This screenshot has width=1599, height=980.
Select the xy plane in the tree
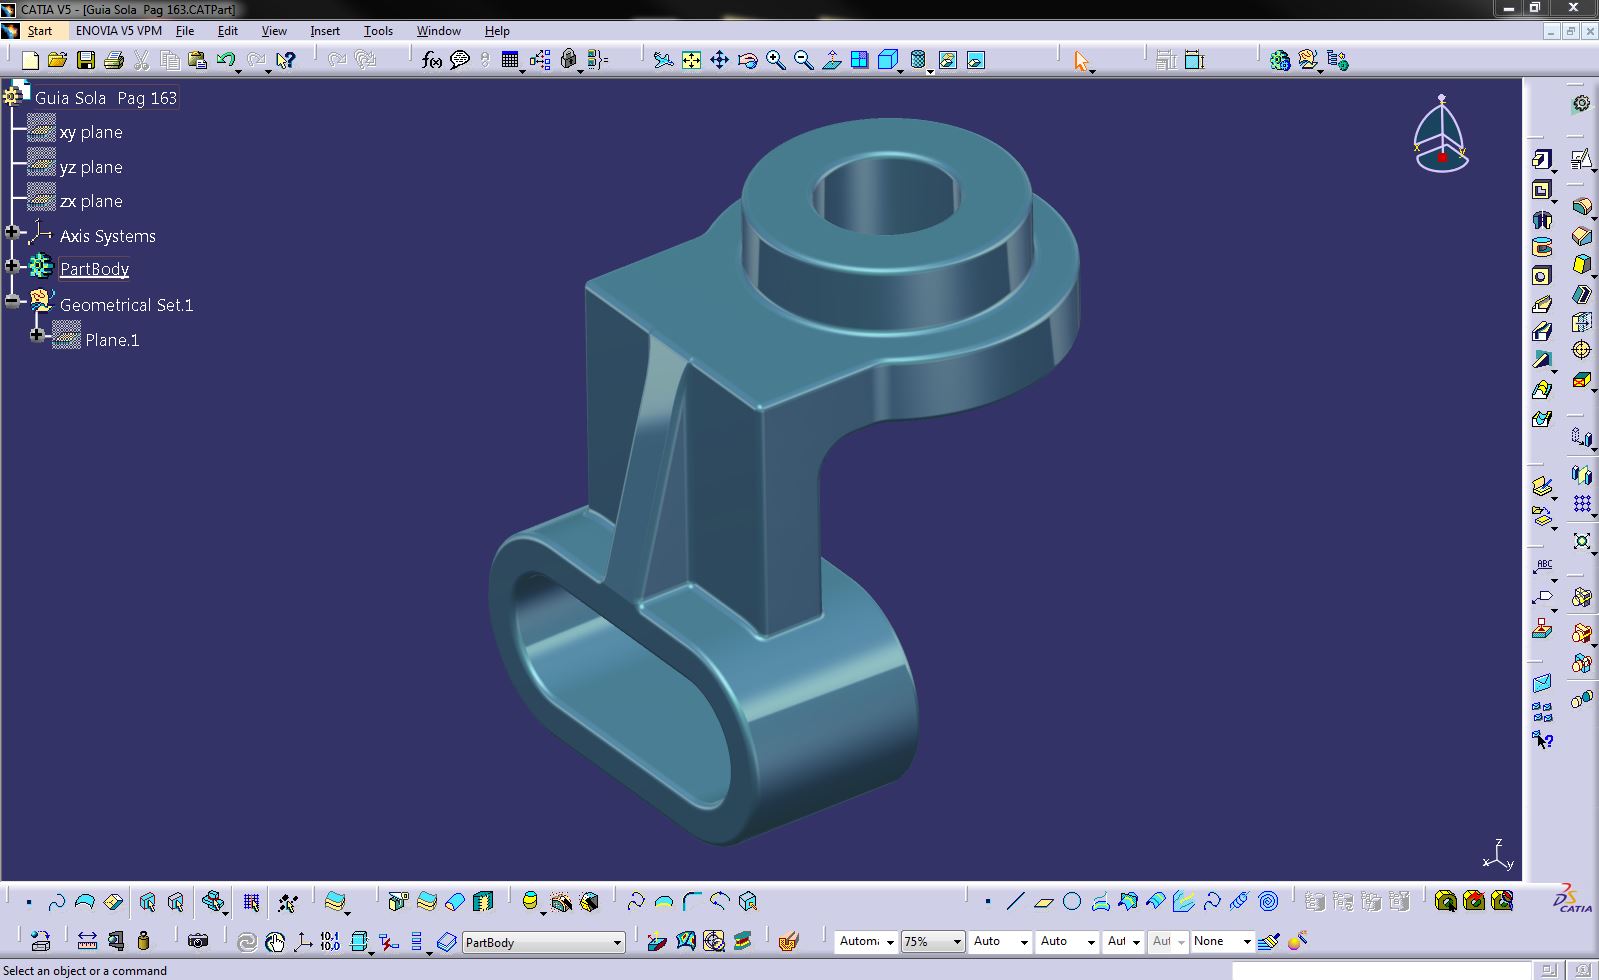91,132
